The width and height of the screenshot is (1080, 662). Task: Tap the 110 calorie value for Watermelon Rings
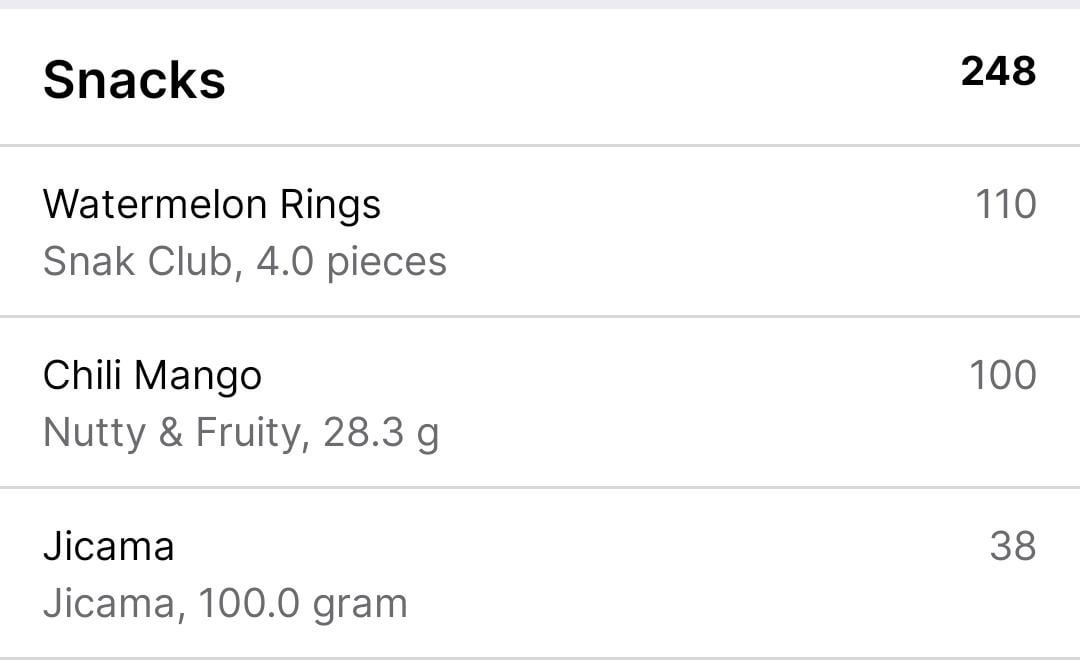coord(1006,205)
